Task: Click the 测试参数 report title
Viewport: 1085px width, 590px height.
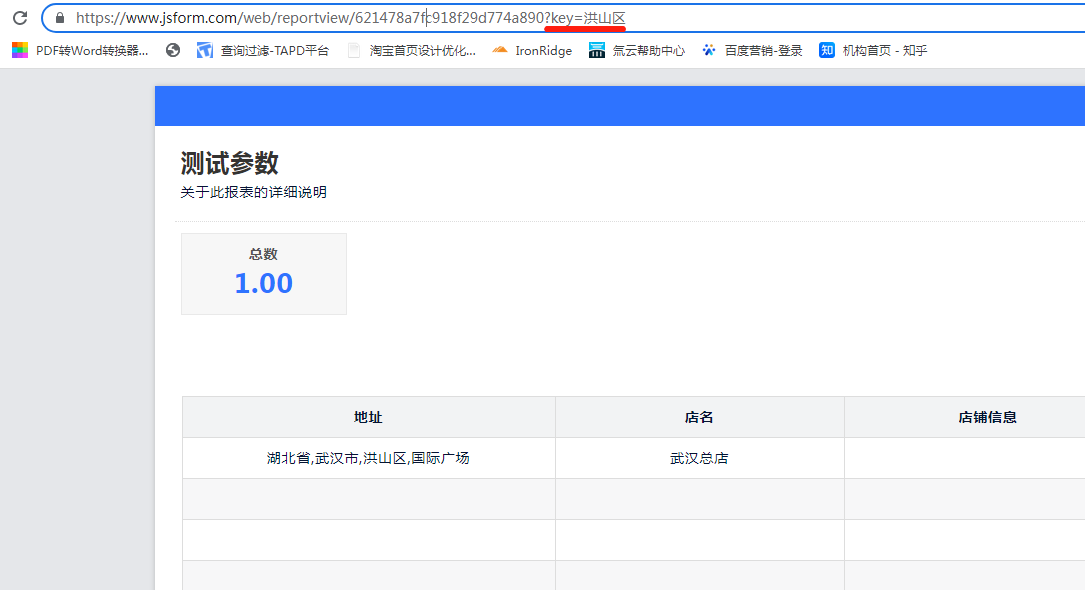Action: (229, 163)
